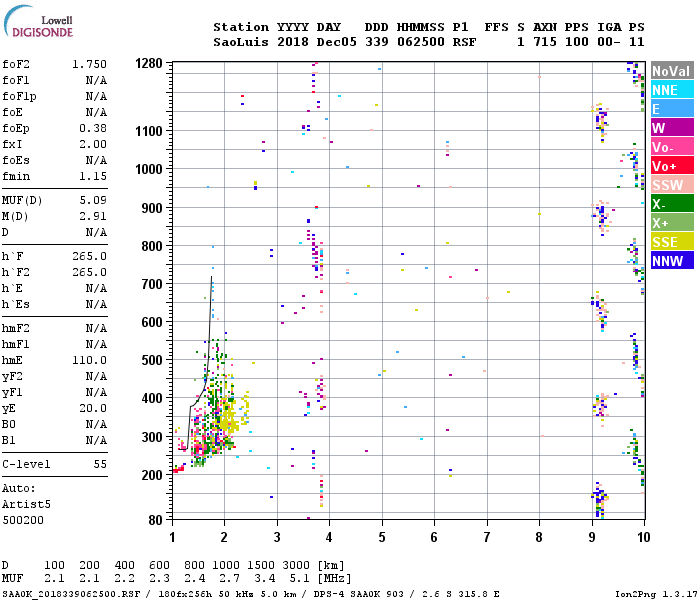
Task: Click the h`F value 265.0
Action: coord(89,256)
